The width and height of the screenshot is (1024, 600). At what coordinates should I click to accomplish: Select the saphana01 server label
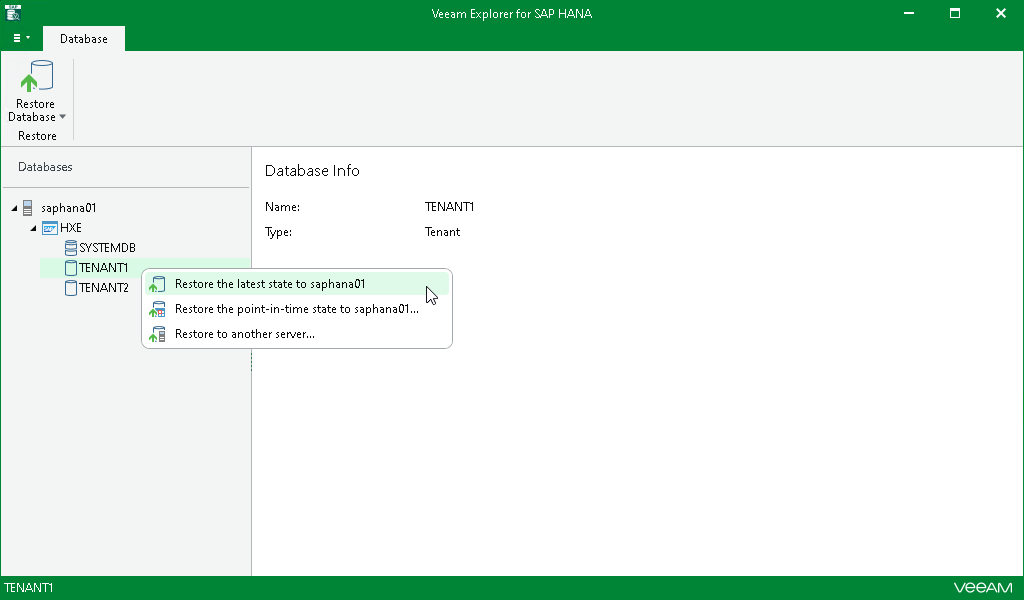(69, 208)
